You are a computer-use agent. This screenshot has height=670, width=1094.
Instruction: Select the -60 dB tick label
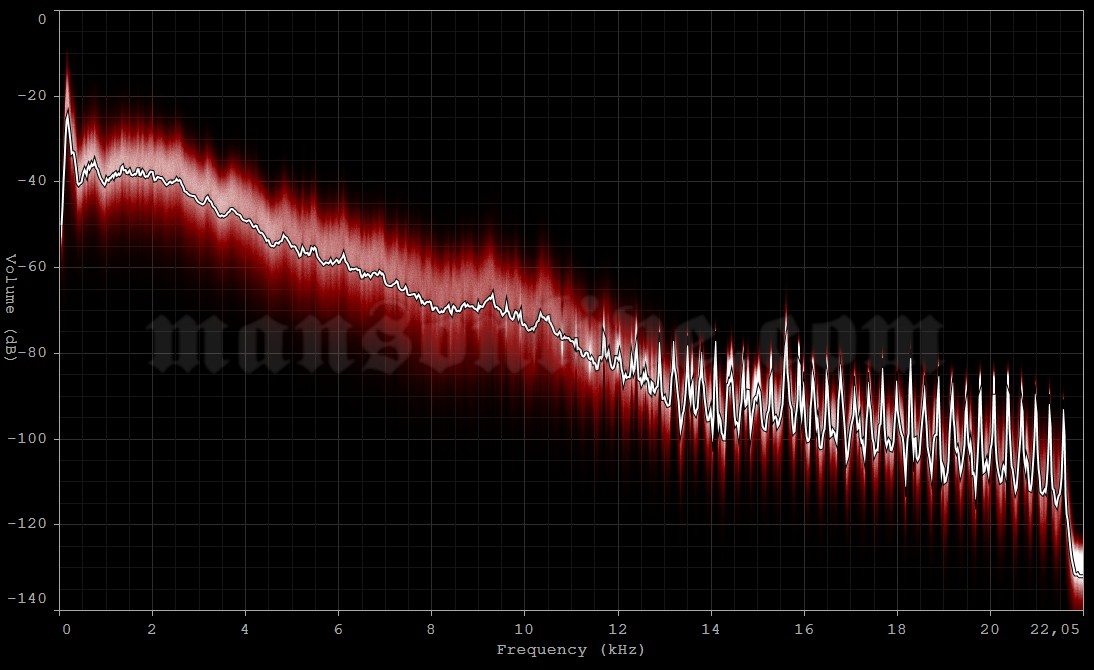point(33,267)
